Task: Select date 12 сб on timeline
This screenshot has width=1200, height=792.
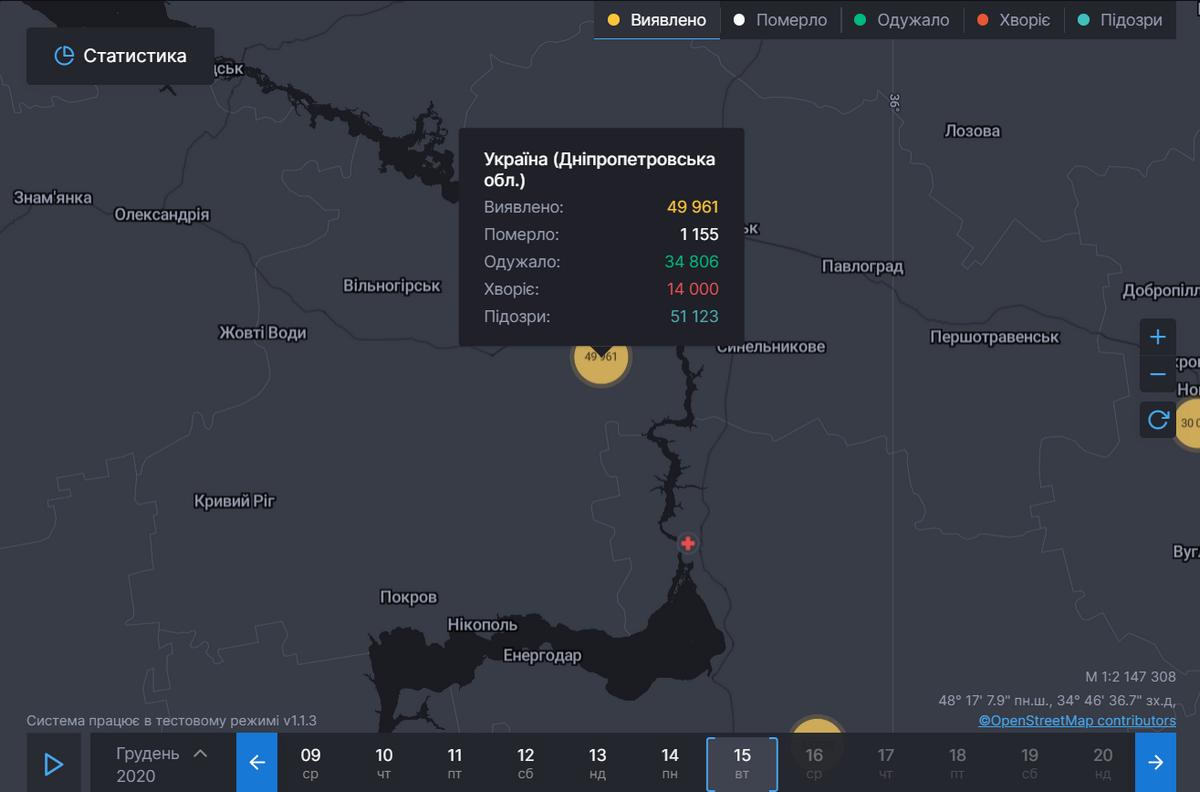Action: tap(526, 763)
